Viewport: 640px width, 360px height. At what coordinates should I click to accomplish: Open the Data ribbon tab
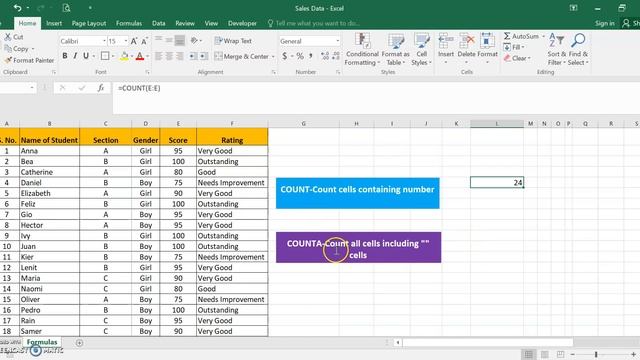pos(158,23)
